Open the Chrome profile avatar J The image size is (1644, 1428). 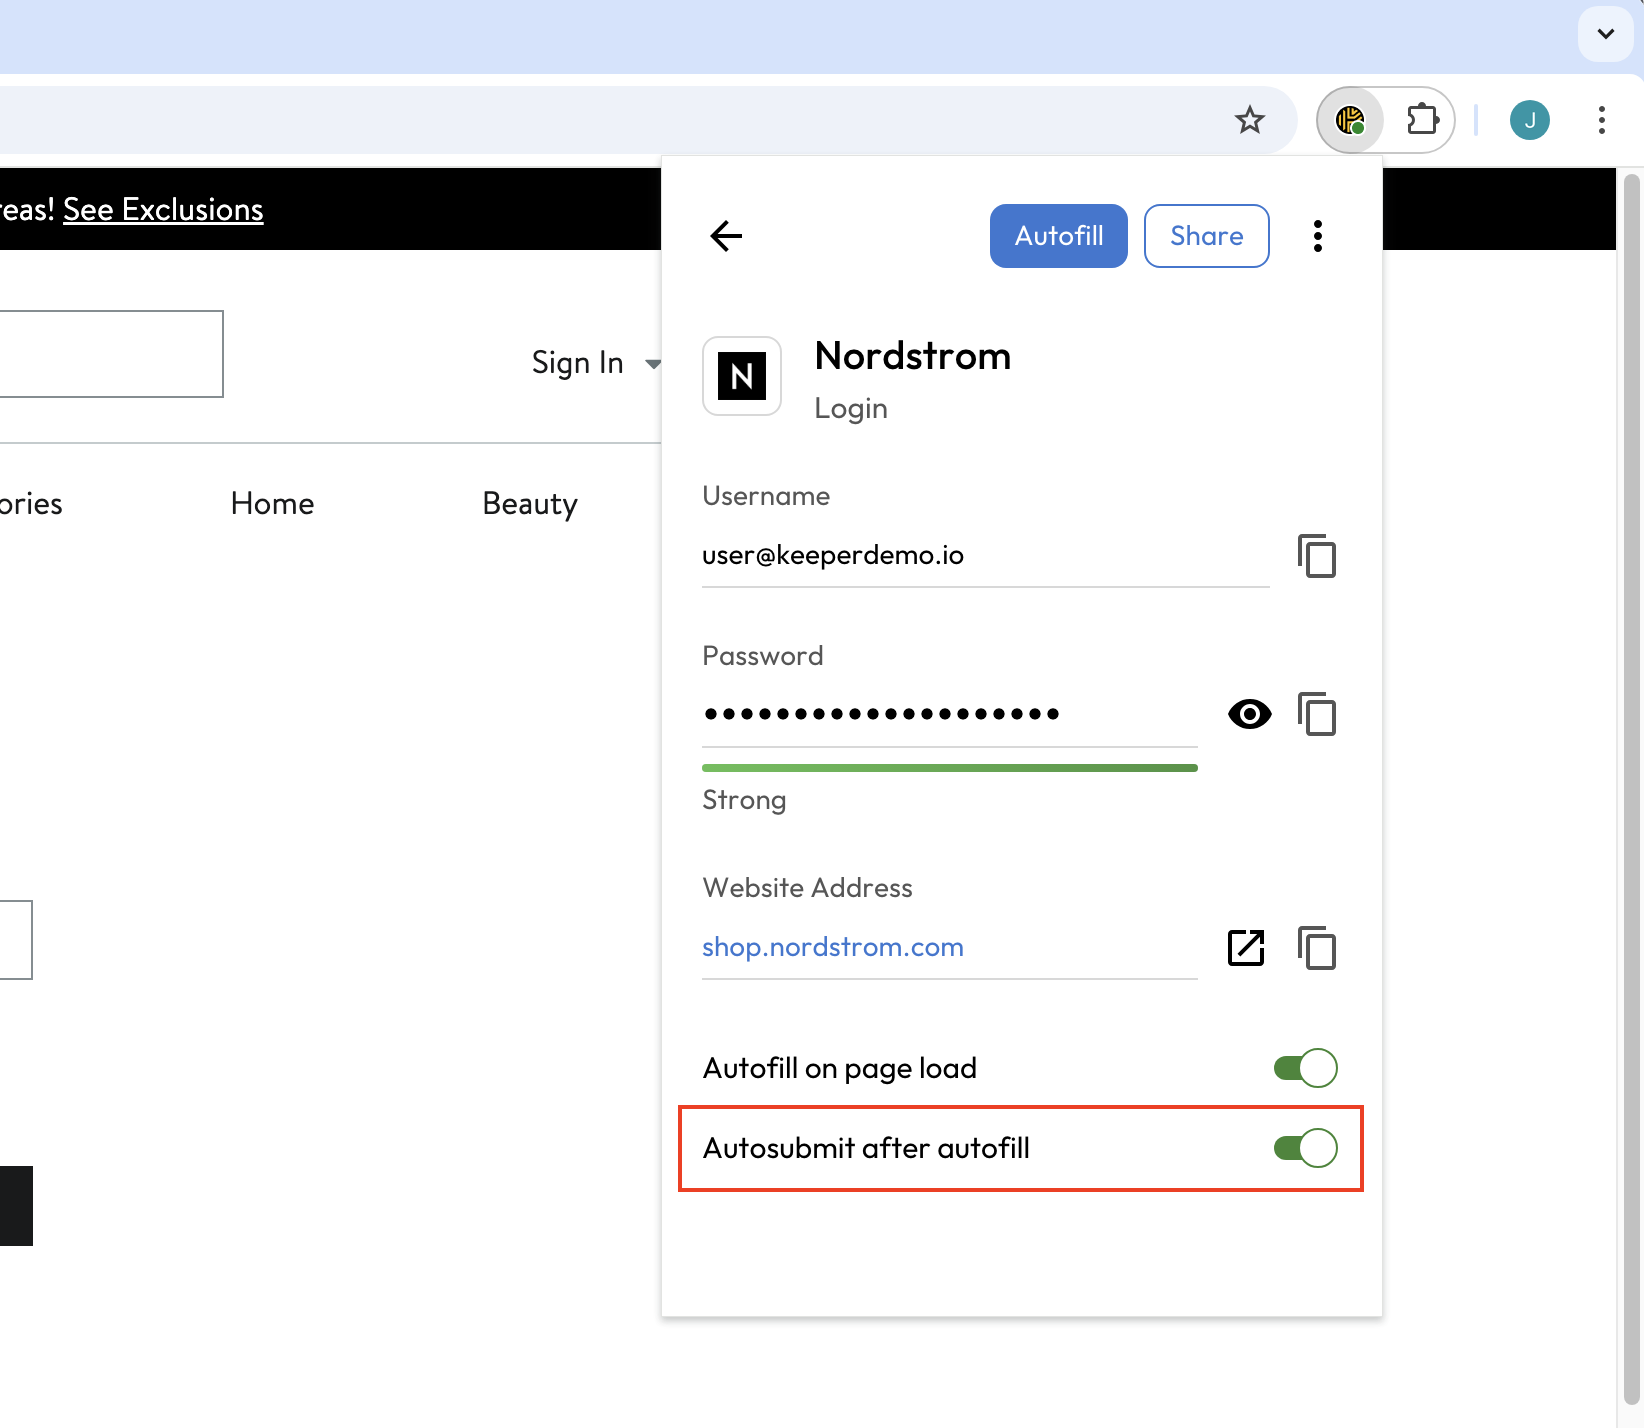click(x=1529, y=120)
